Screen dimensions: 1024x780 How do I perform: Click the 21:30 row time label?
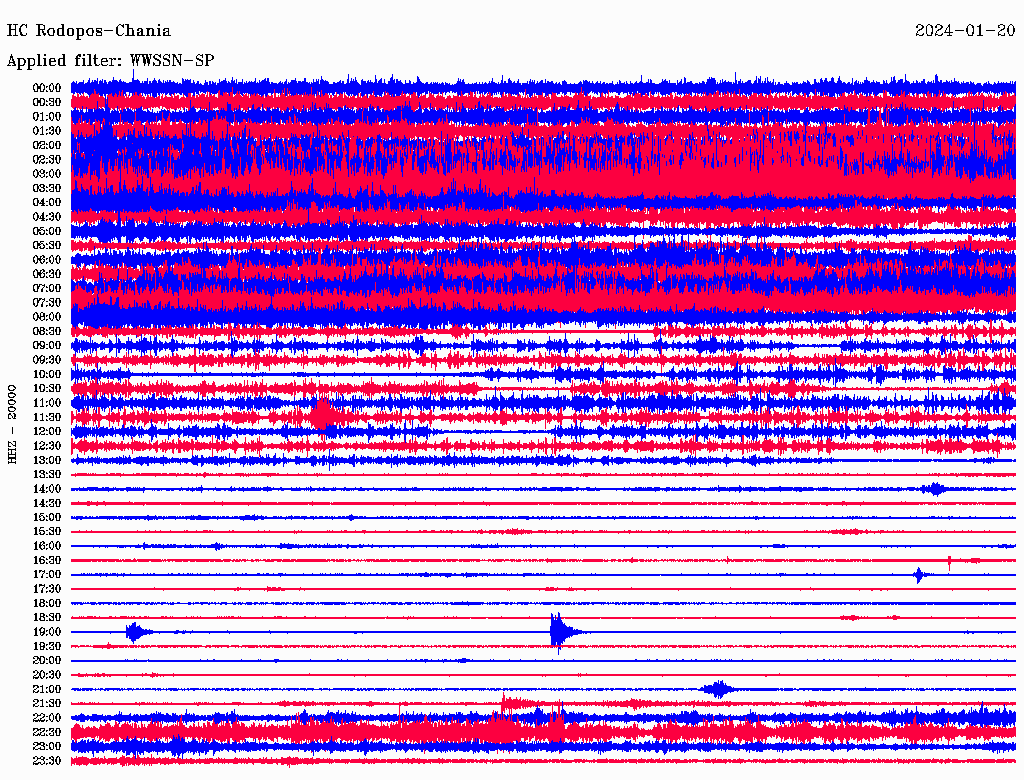point(47,704)
